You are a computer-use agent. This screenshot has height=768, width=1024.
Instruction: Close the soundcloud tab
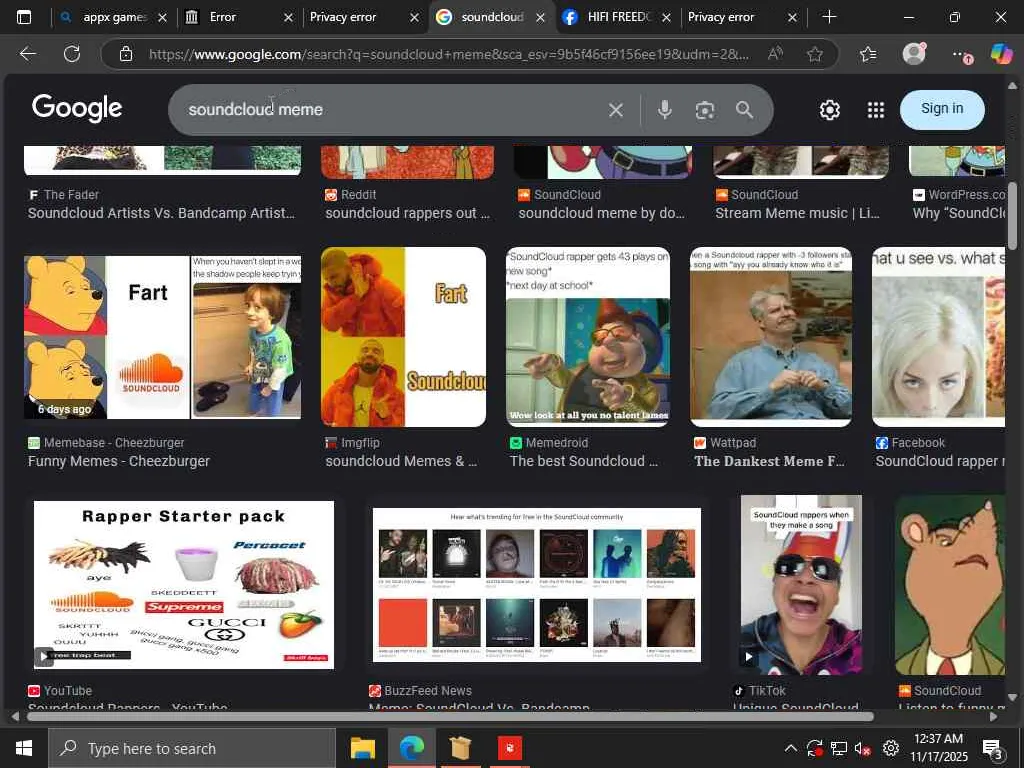pos(540,18)
